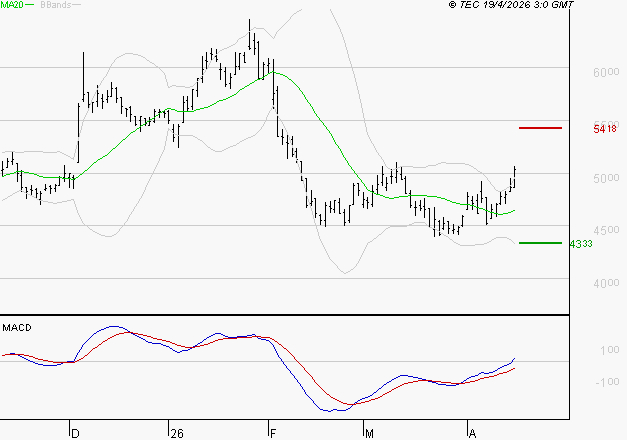Image resolution: width=627 pixels, height=440 pixels.
Task: Click the 6000 price axis label
Action: click(606, 72)
